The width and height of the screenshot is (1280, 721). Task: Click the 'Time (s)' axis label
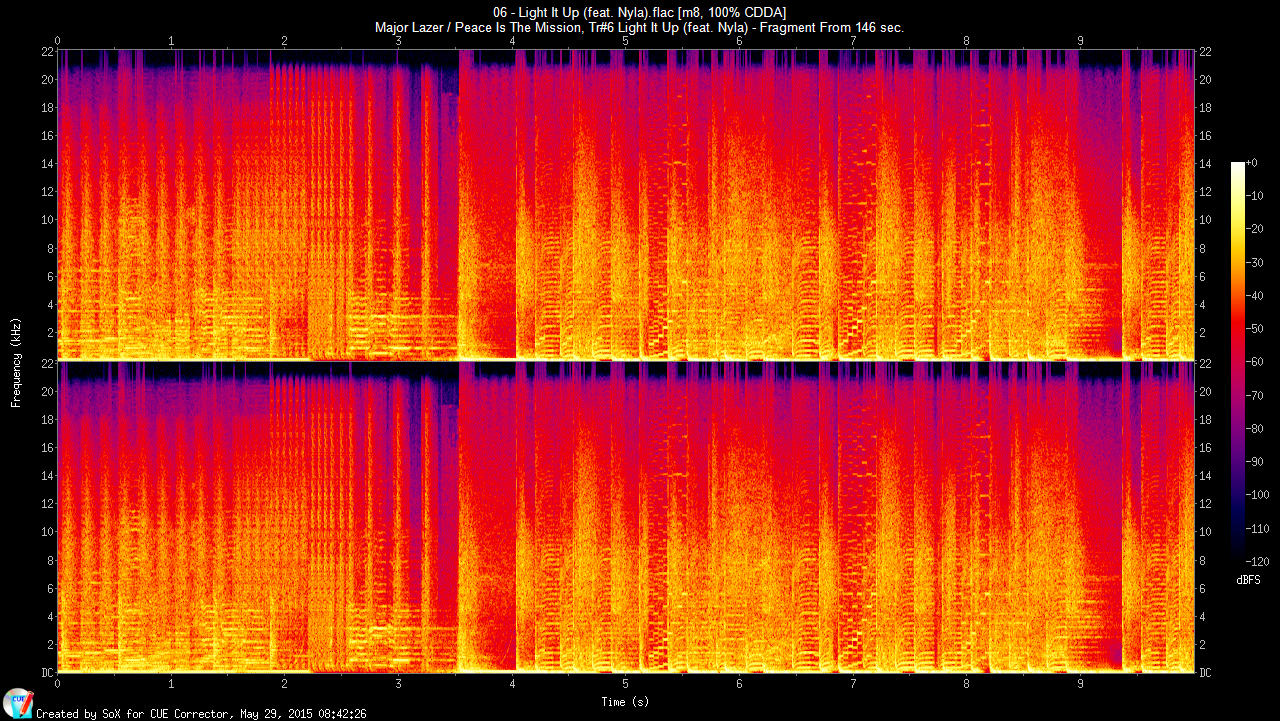(625, 702)
